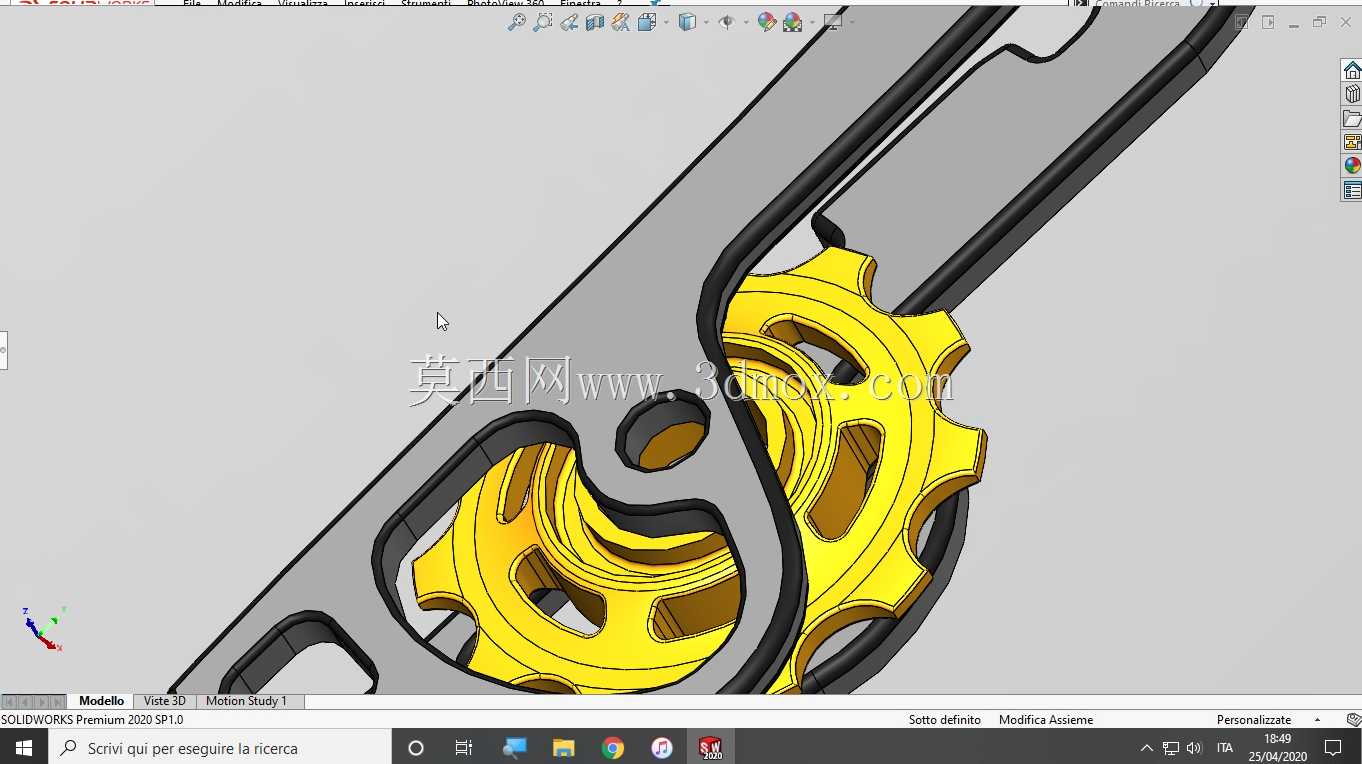Open the Custom Properties task pane icon
This screenshot has height=764, width=1362.
(1352, 190)
